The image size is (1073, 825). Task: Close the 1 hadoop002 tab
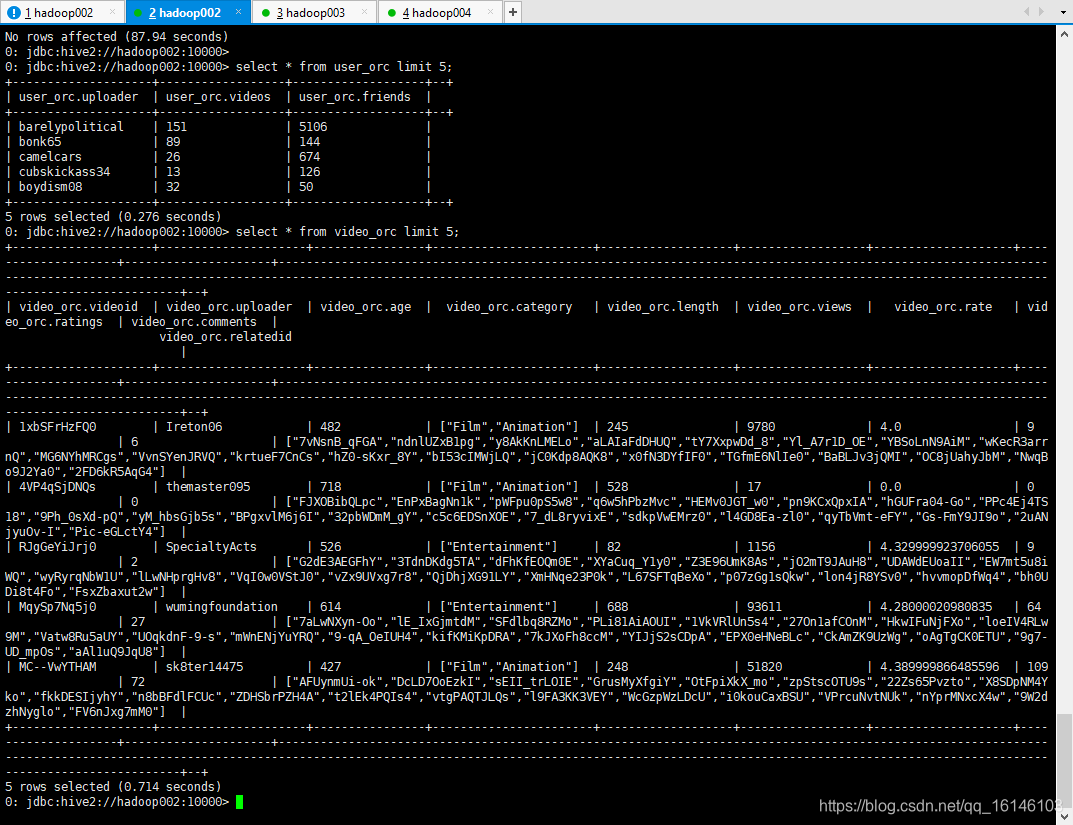coord(112,12)
